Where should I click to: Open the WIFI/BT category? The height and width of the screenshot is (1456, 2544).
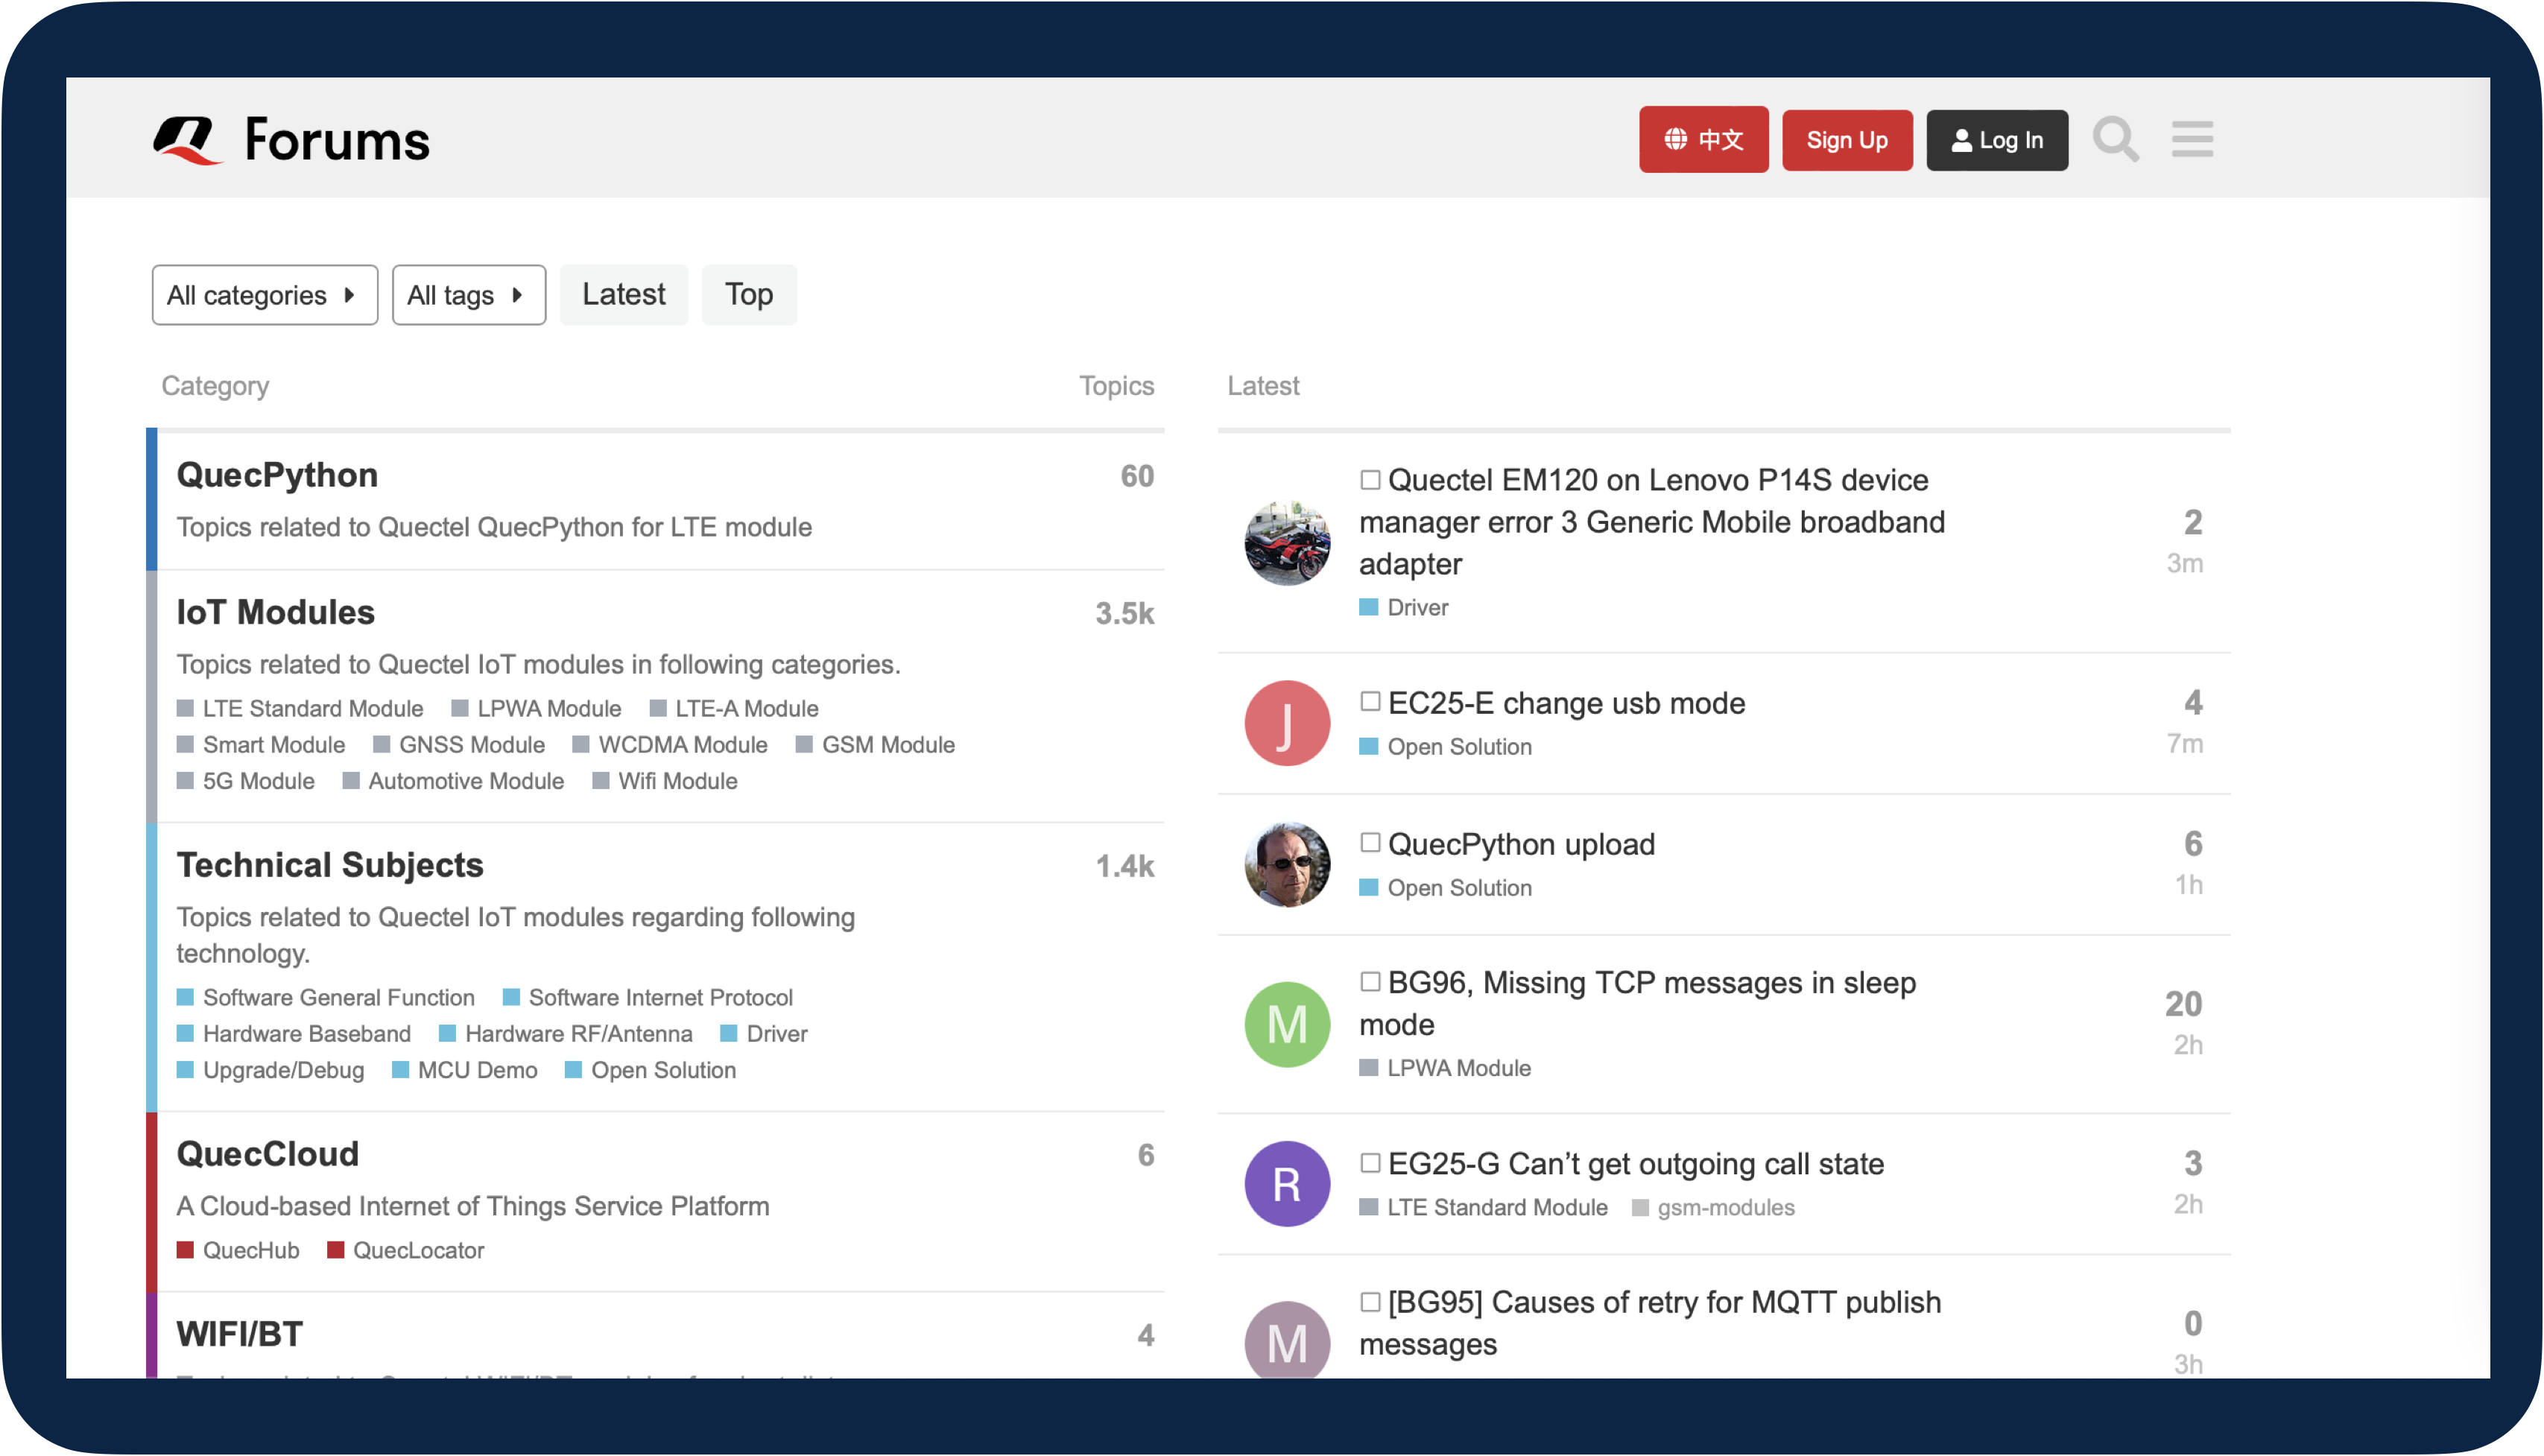[239, 1334]
